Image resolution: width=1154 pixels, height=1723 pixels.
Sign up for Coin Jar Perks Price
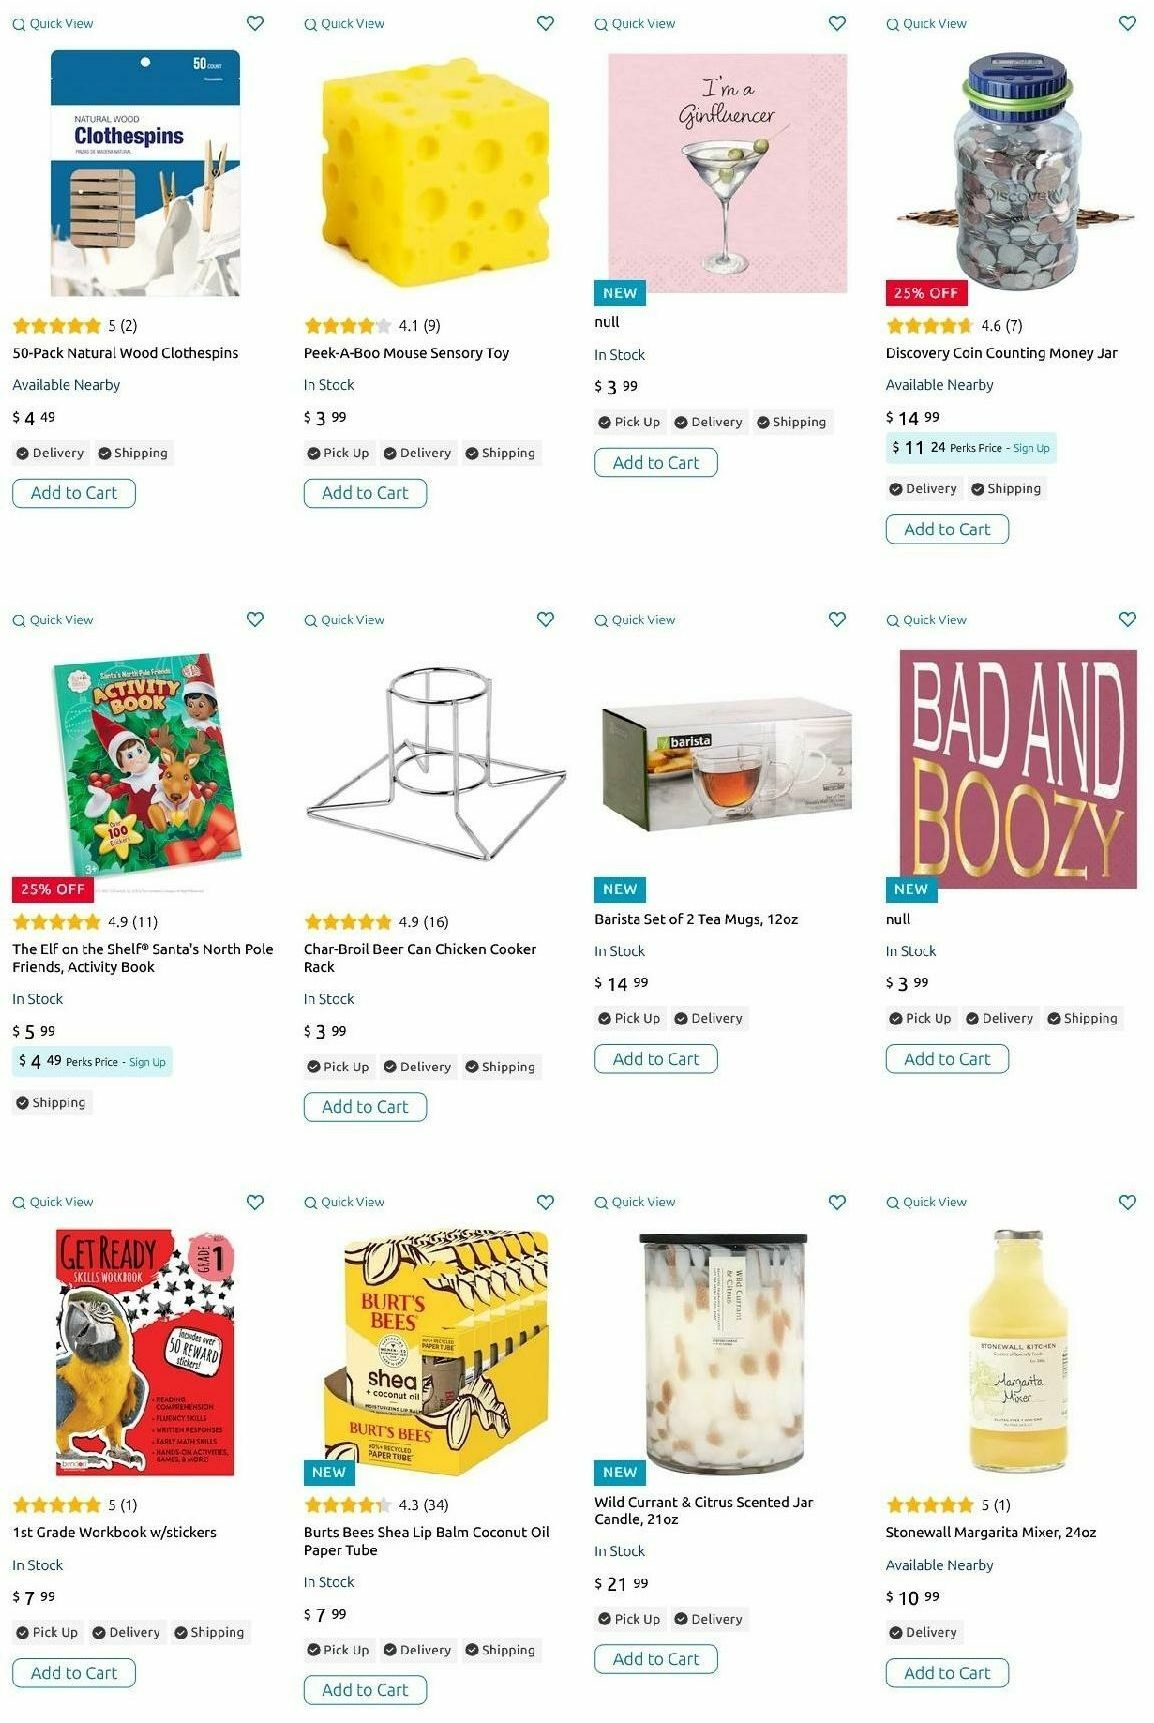coord(1031,448)
